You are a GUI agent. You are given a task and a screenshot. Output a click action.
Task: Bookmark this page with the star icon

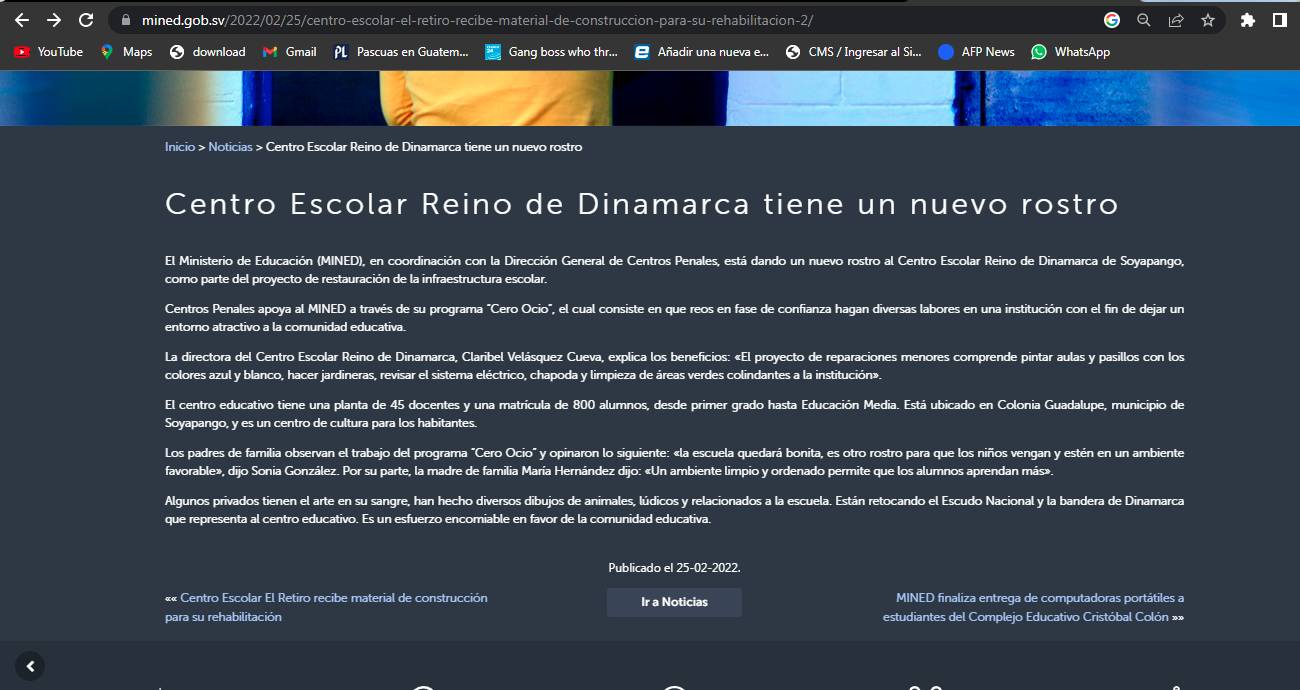tap(1208, 20)
